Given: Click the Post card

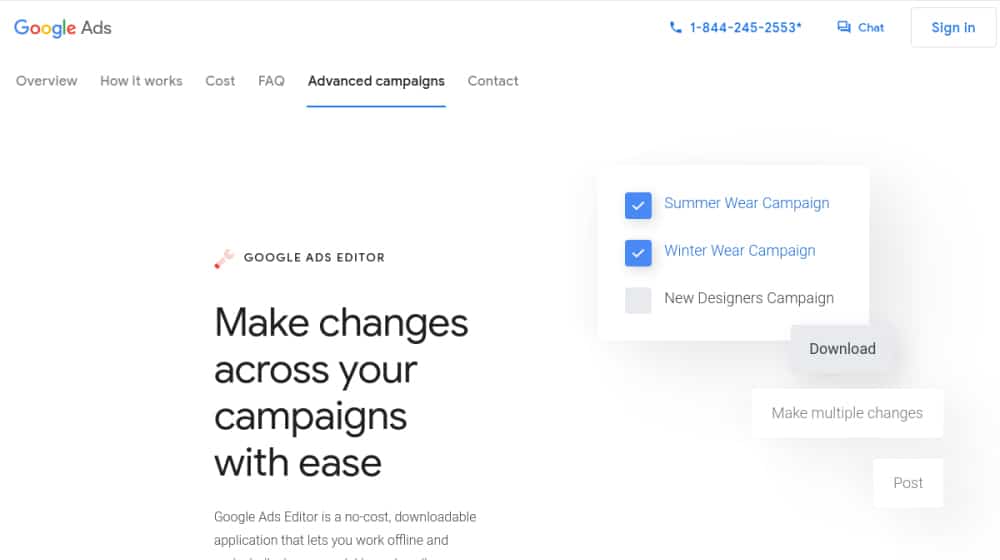Looking at the screenshot, I should (908, 483).
